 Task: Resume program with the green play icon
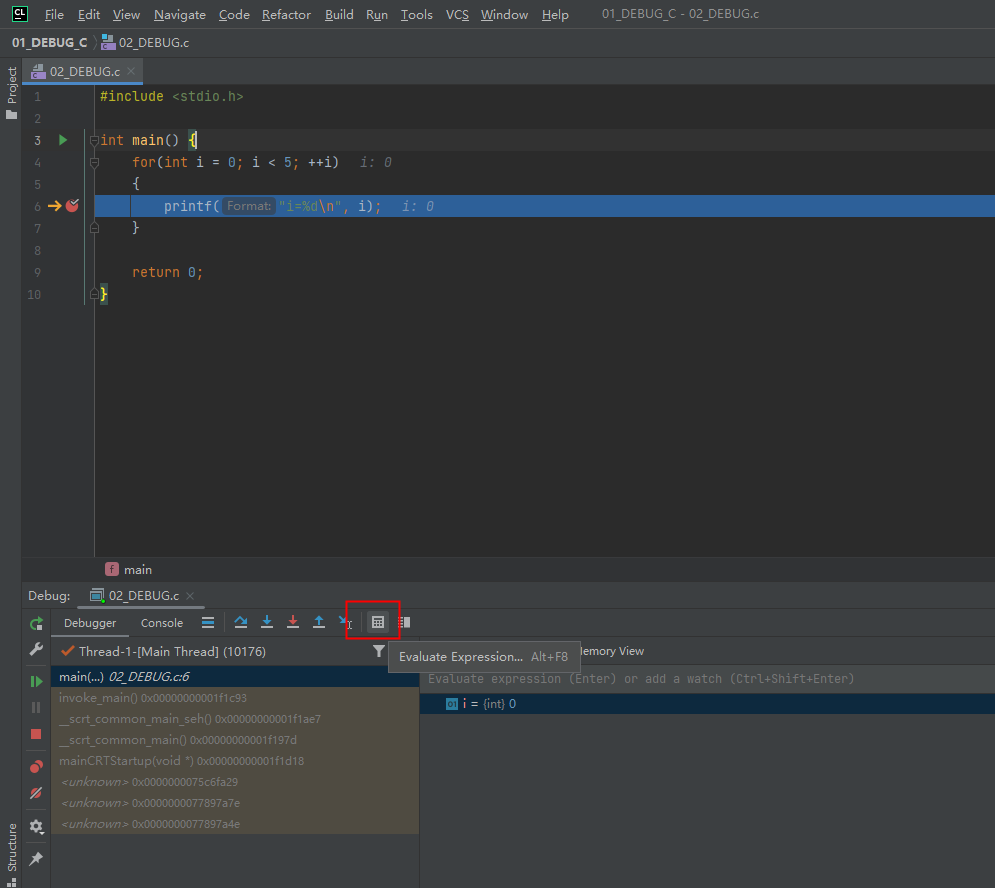coord(36,681)
